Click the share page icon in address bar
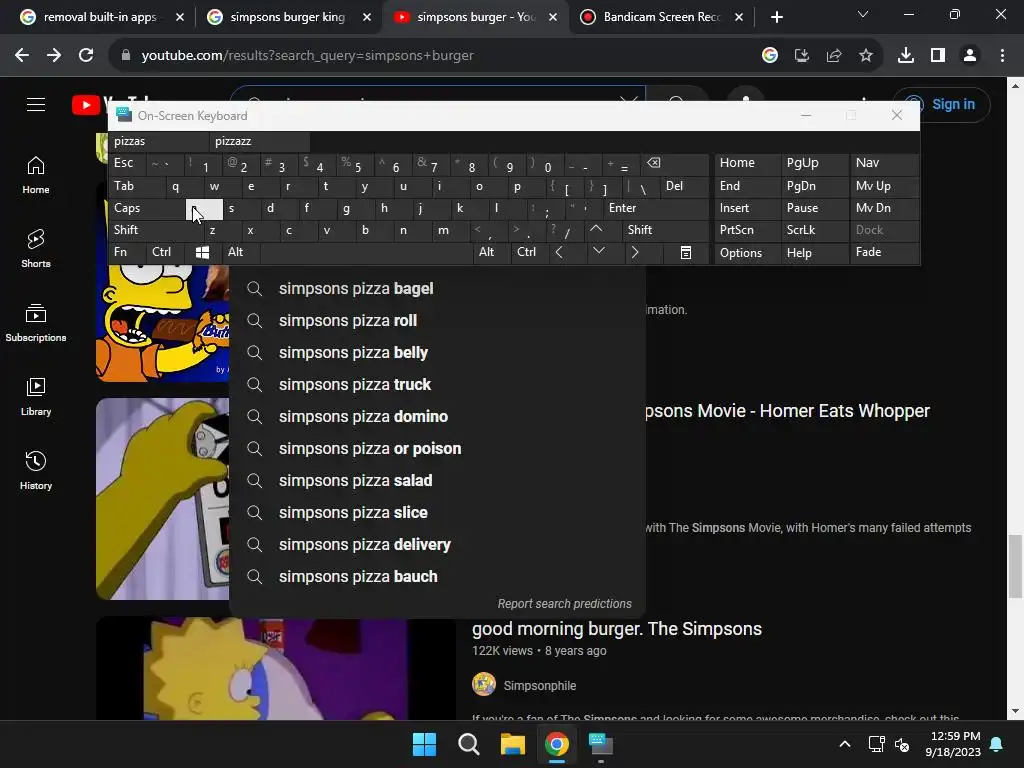 (834, 56)
